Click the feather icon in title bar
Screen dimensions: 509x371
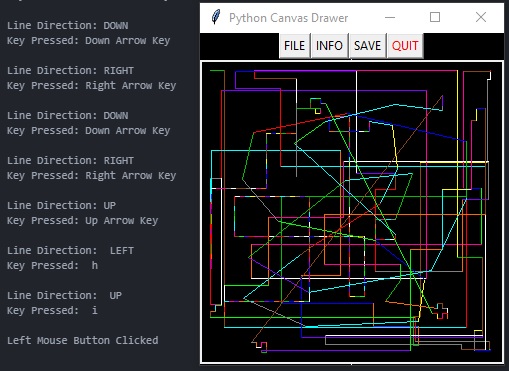pyautogui.click(x=216, y=17)
